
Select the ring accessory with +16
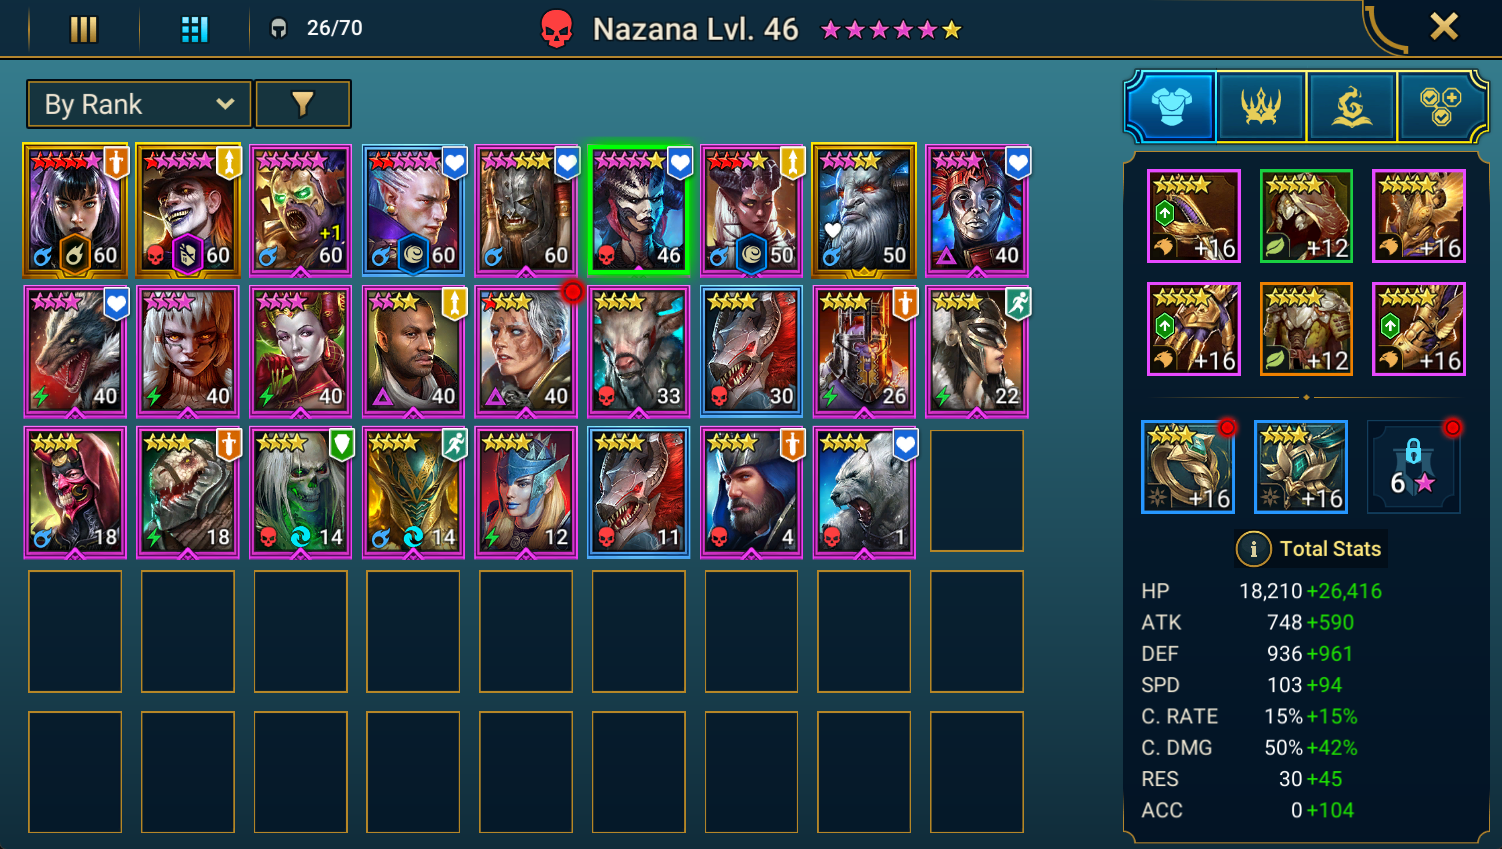[x=1188, y=467]
